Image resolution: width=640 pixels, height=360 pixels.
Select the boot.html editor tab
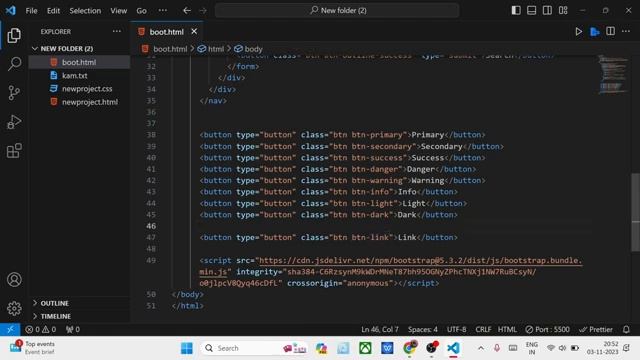coord(167,31)
